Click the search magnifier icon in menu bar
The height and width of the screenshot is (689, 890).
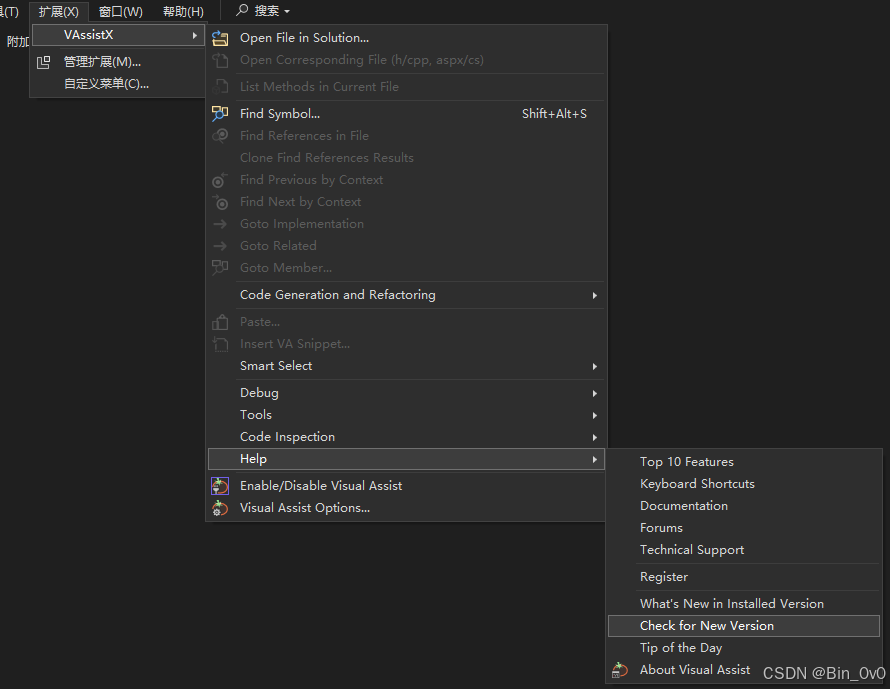pyautogui.click(x=242, y=10)
